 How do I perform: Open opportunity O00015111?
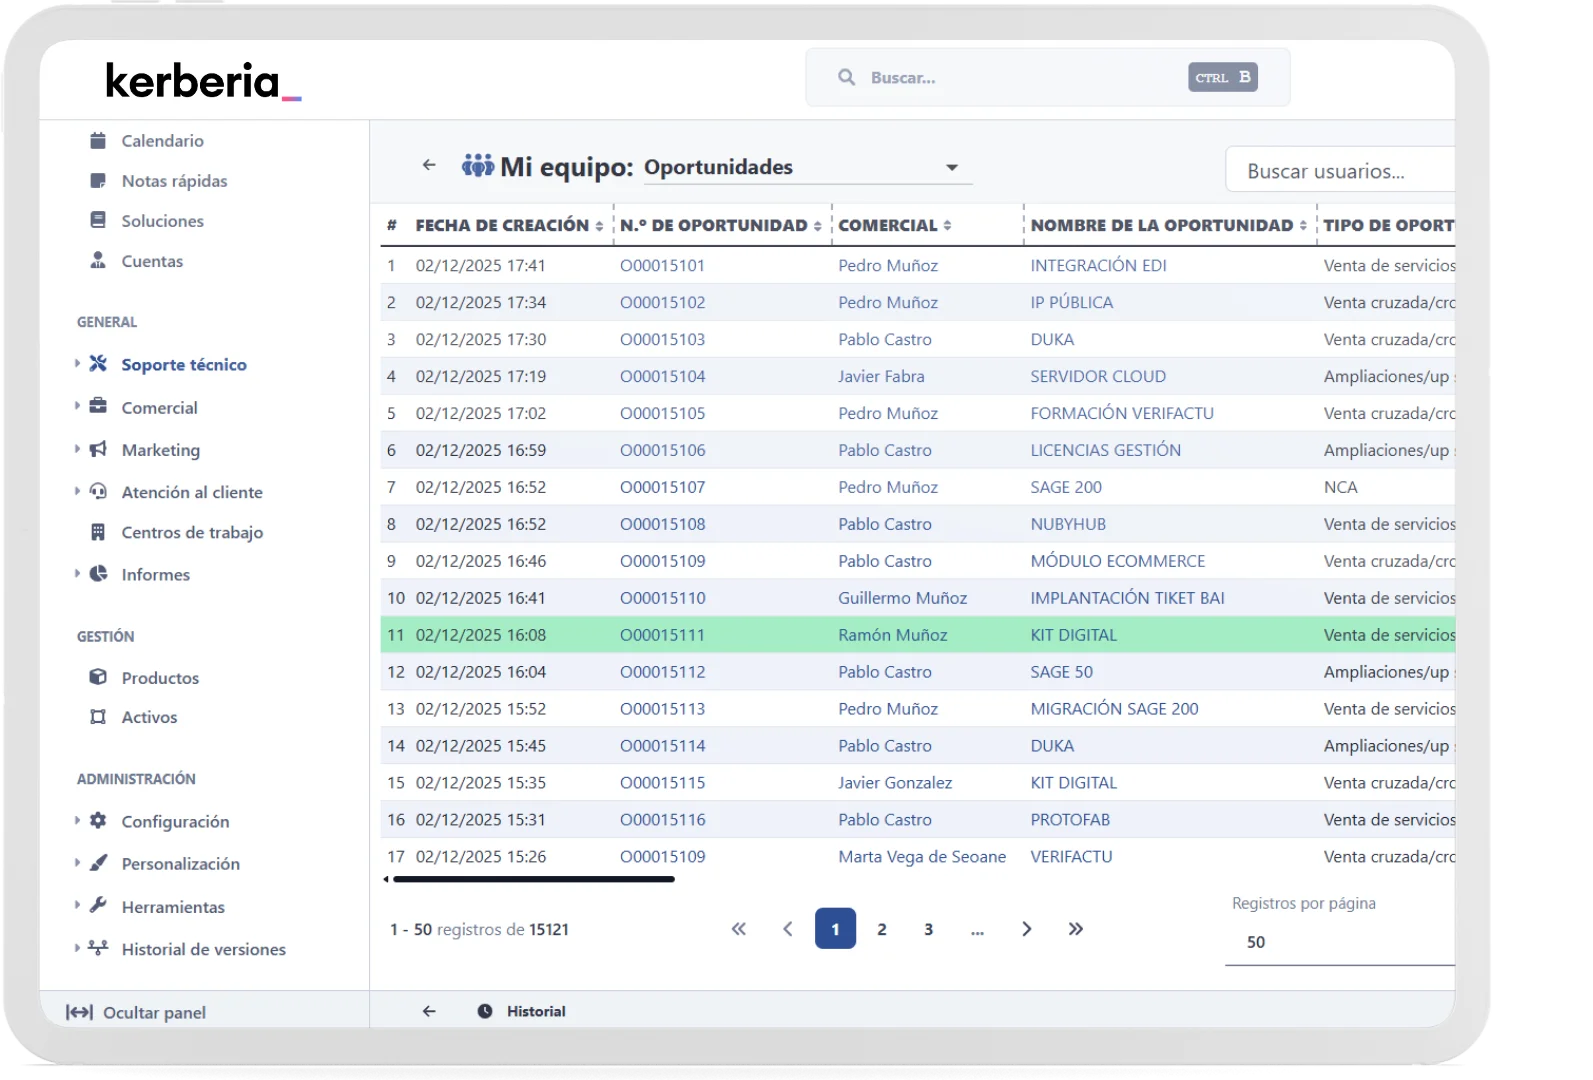coord(662,635)
